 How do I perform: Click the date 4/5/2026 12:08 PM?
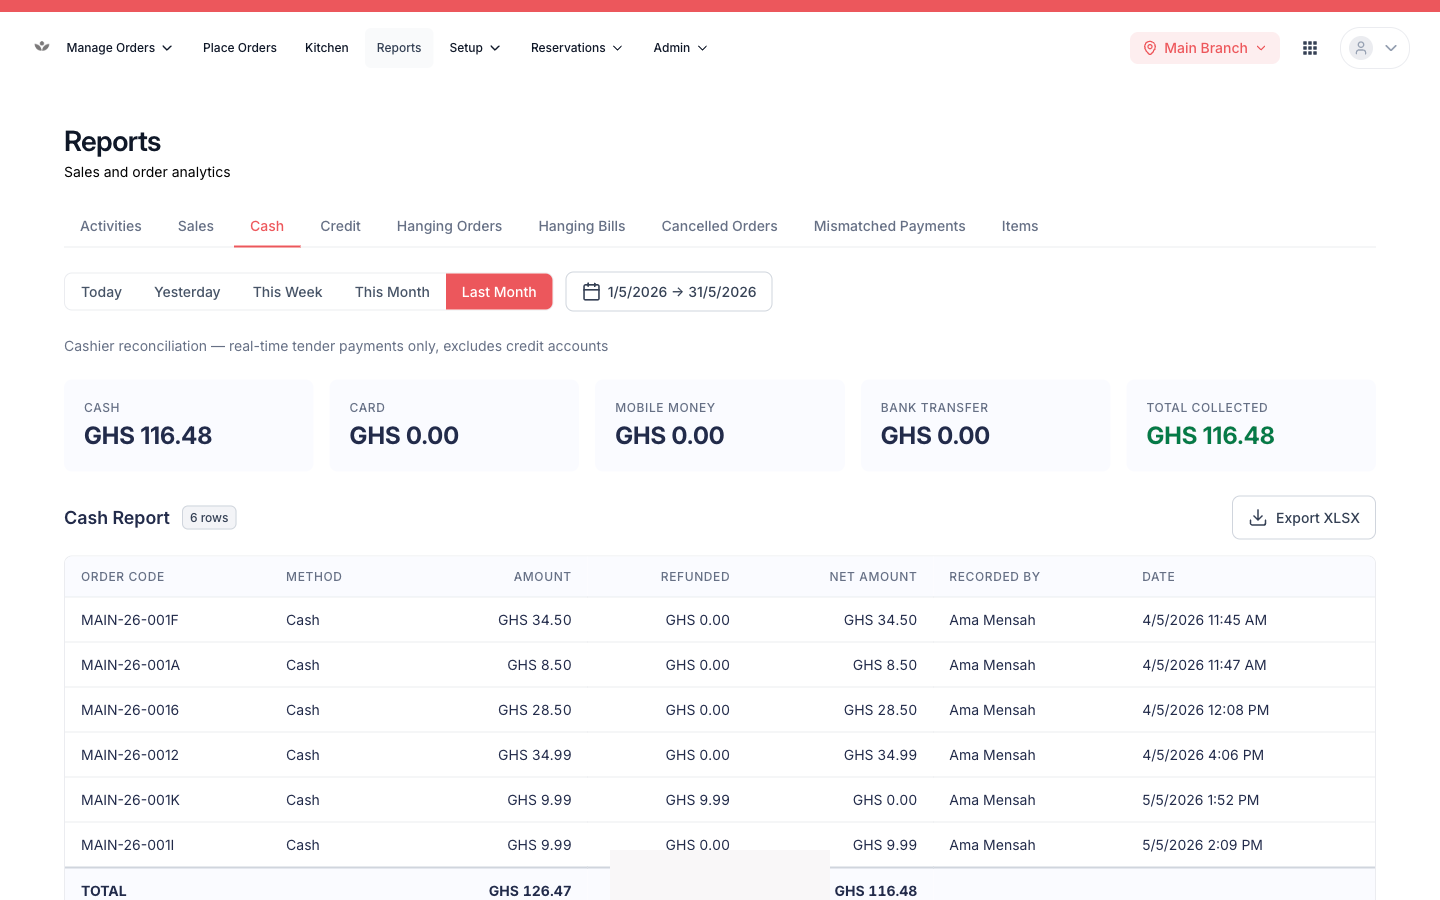(1206, 710)
